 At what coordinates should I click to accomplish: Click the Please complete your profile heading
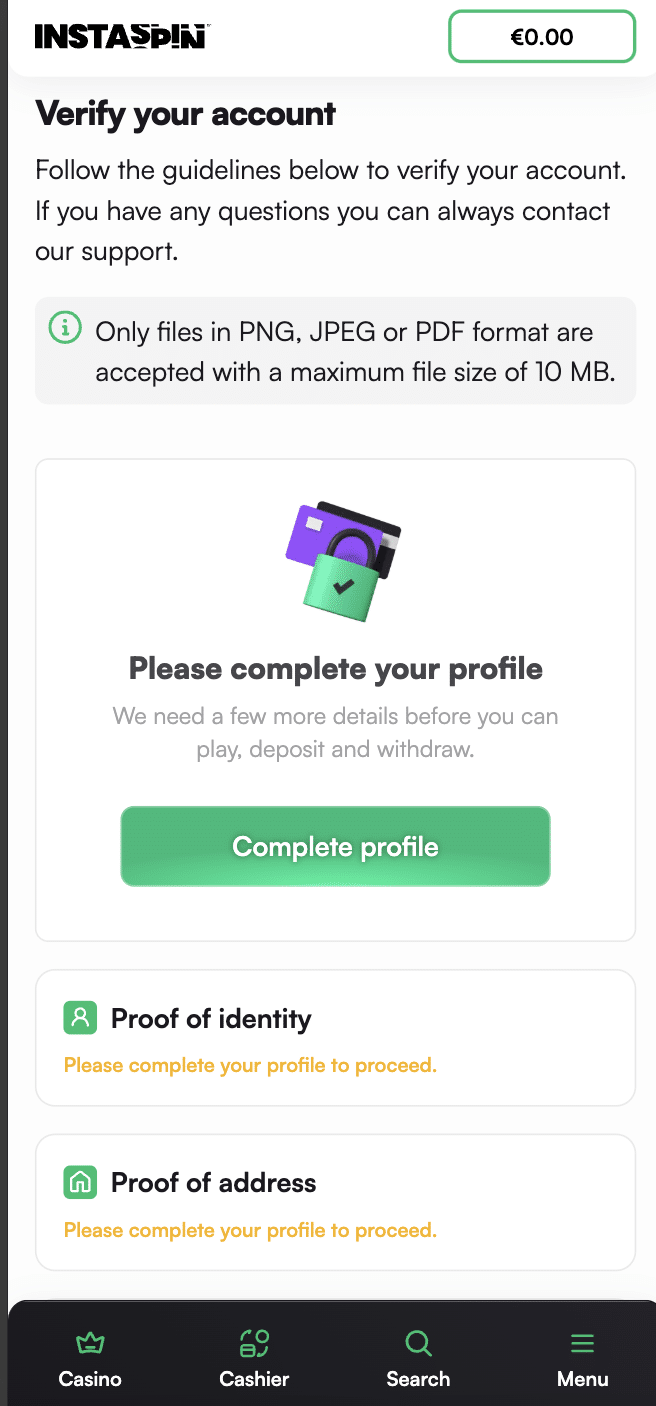[x=336, y=668]
